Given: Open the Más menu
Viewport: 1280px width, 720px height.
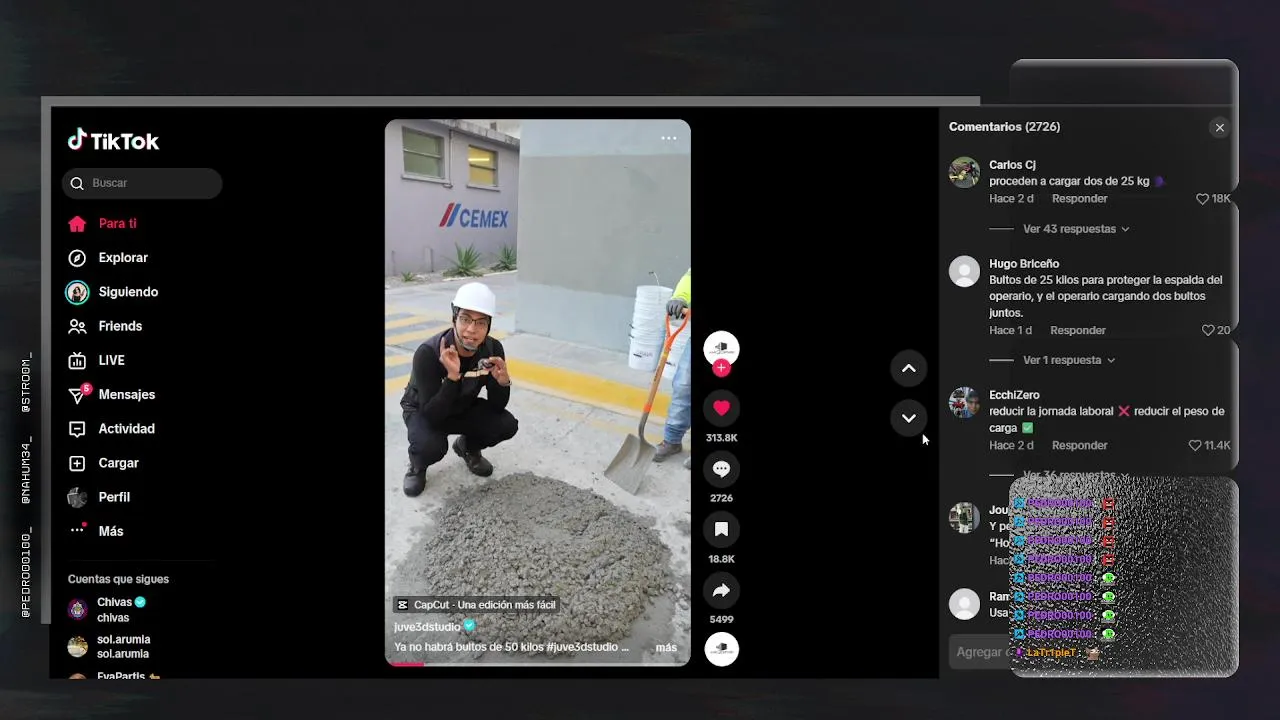Looking at the screenshot, I should click(111, 531).
